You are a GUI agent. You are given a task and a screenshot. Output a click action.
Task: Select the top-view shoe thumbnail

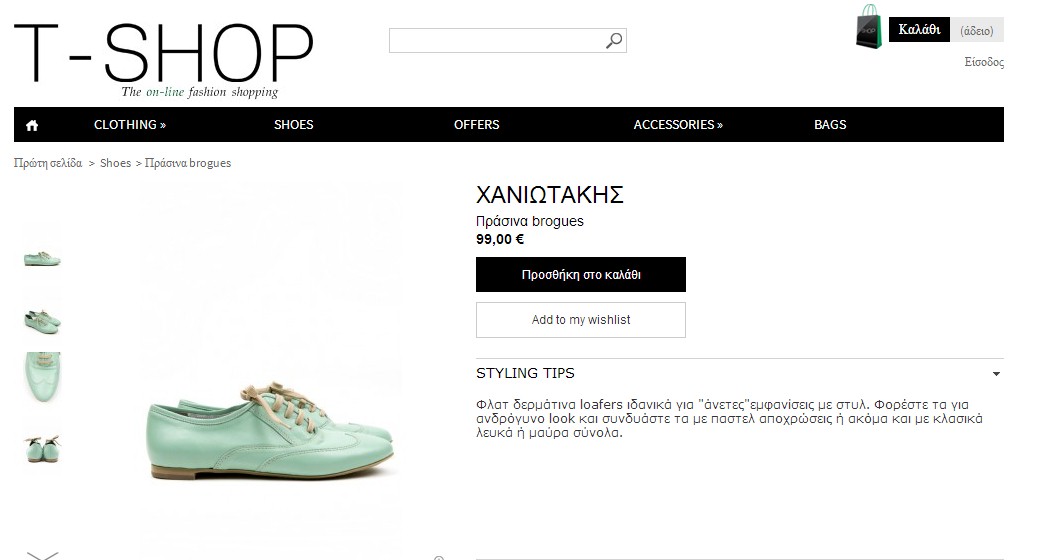pyautogui.click(x=42, y=377)
